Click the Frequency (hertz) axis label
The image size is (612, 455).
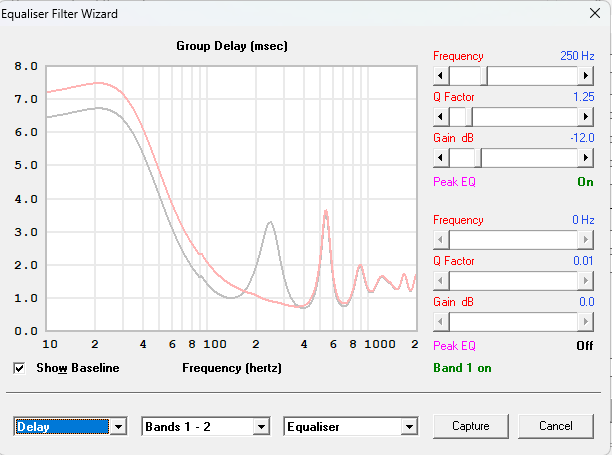(x=232, y=368)
